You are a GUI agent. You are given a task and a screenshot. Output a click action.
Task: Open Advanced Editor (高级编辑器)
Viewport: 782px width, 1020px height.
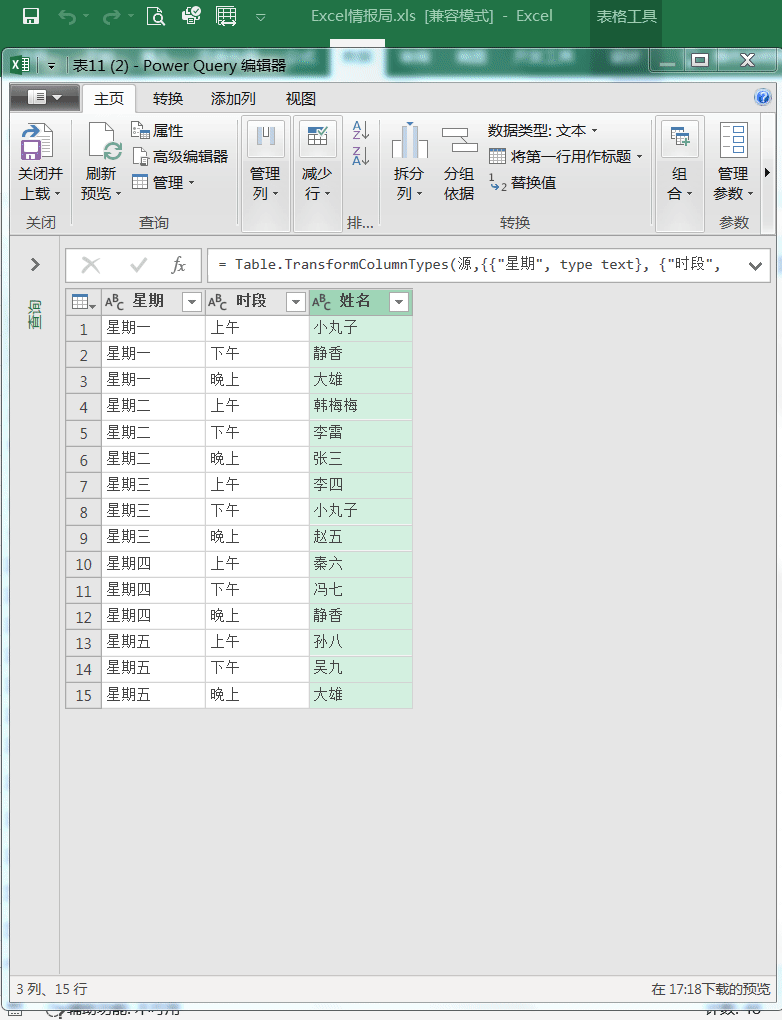click(x=180, y=156)
